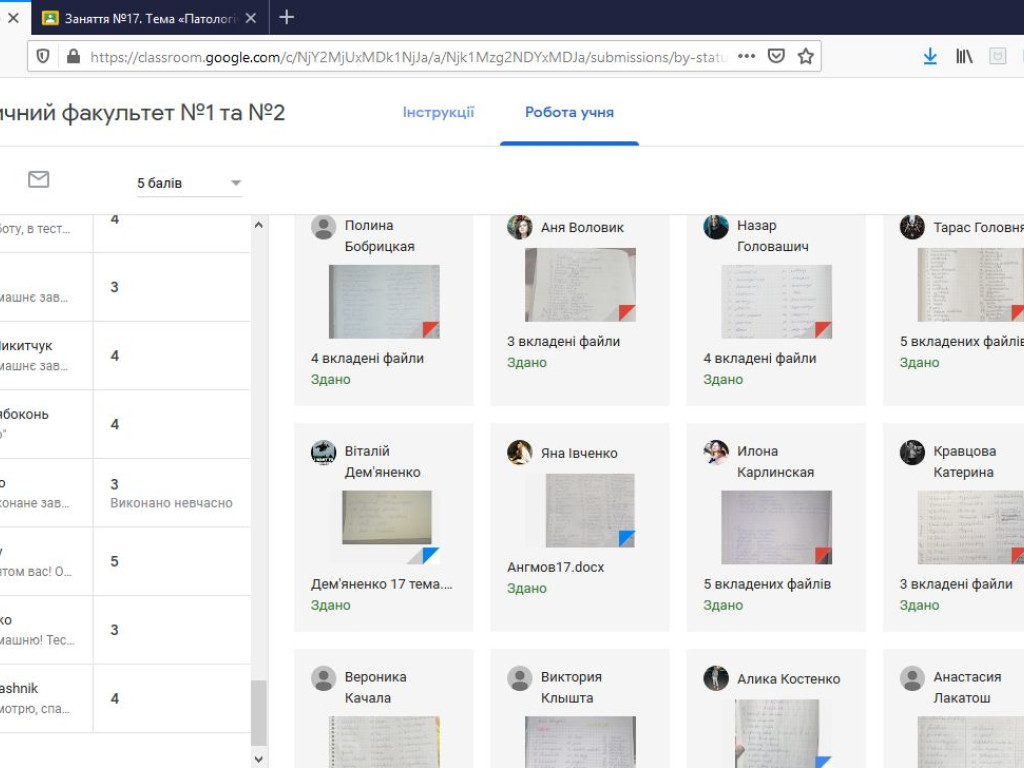The height and width of the screenshot is (768, 1024).
Task: Click grade 3 above Никитчук row
Action: pyautogui.click(x=114, y=287)
